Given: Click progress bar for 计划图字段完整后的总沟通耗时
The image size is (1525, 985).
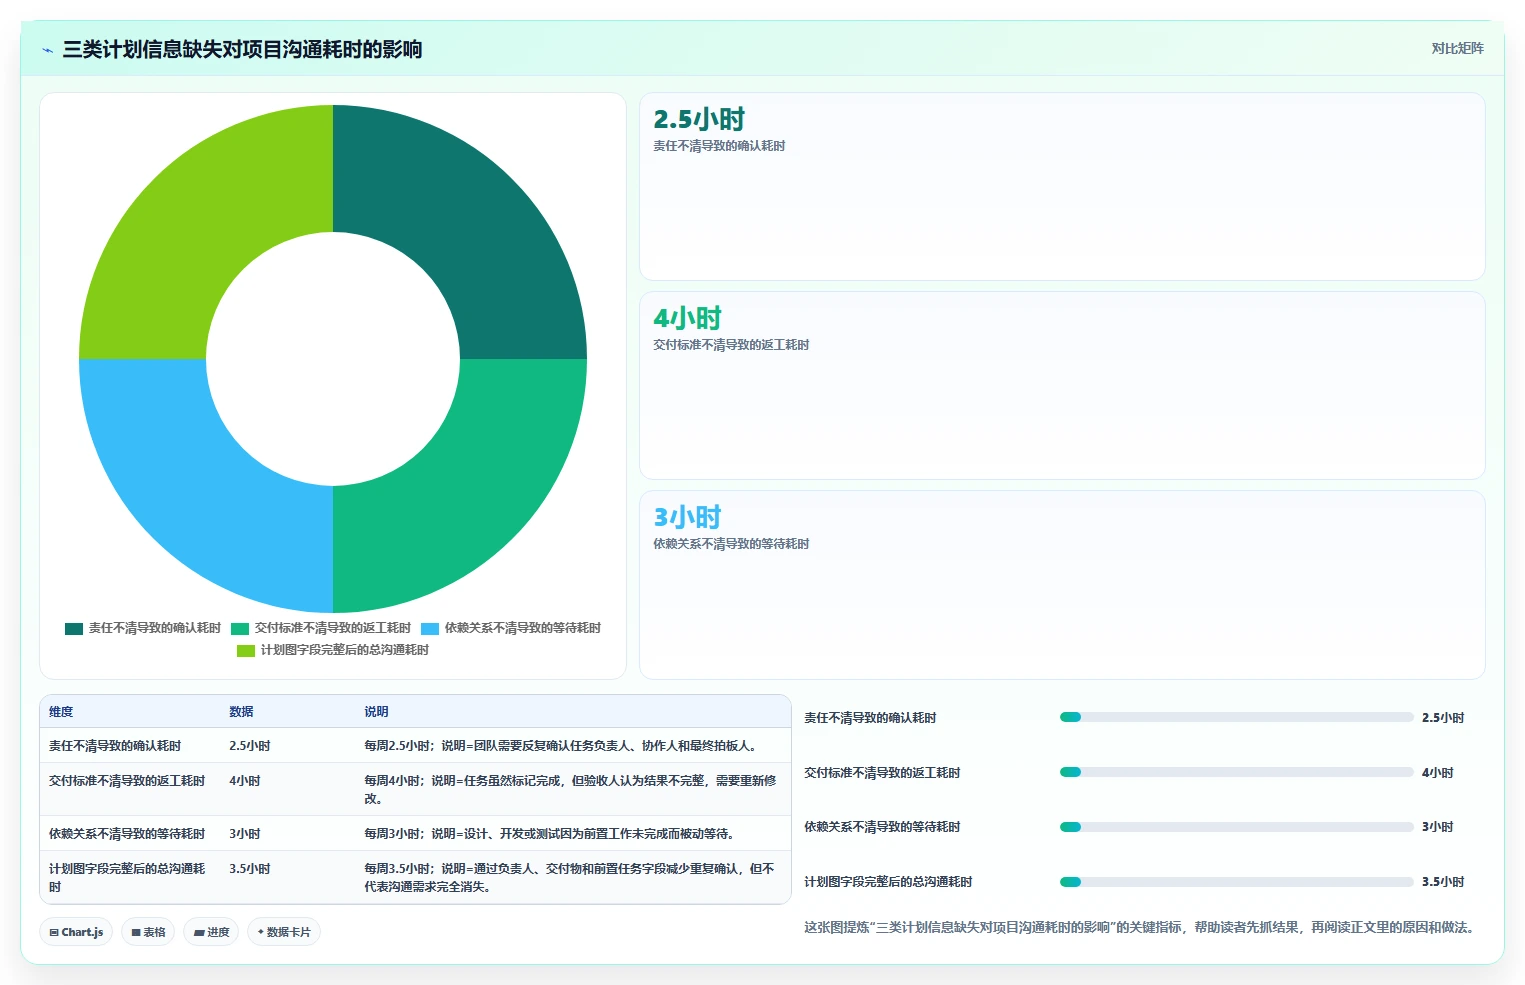Looking at the screenshot, I should coord(1236,882).
